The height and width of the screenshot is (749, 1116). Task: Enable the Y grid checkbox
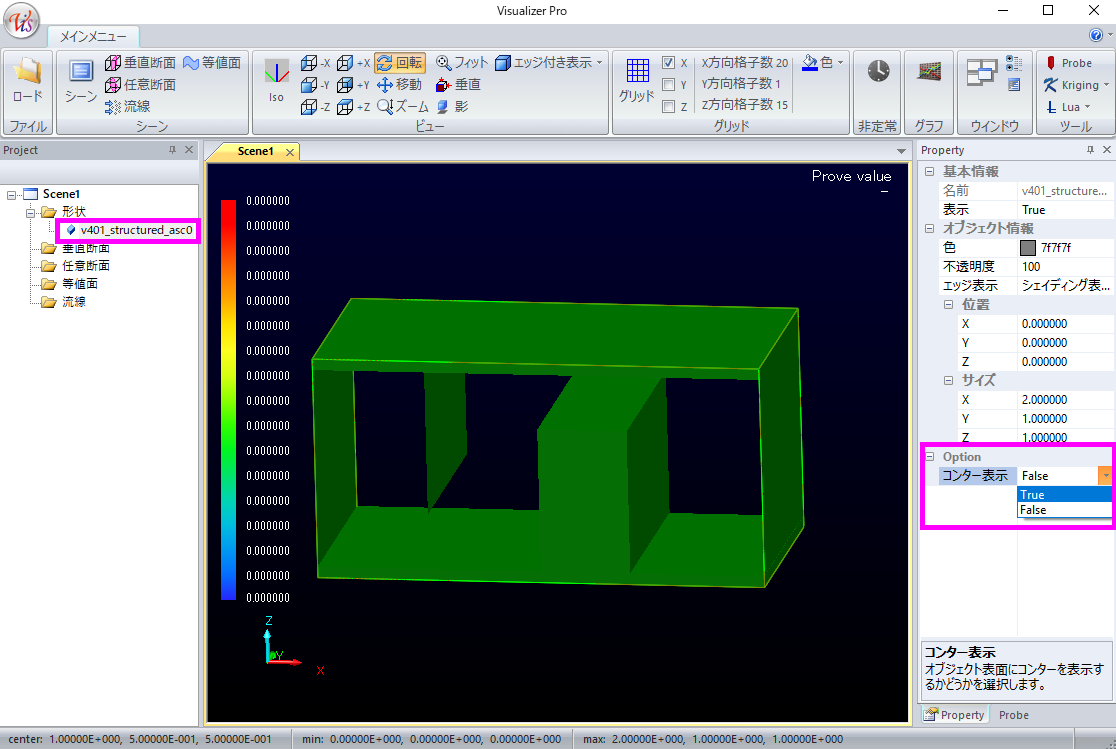click(668, 85)
